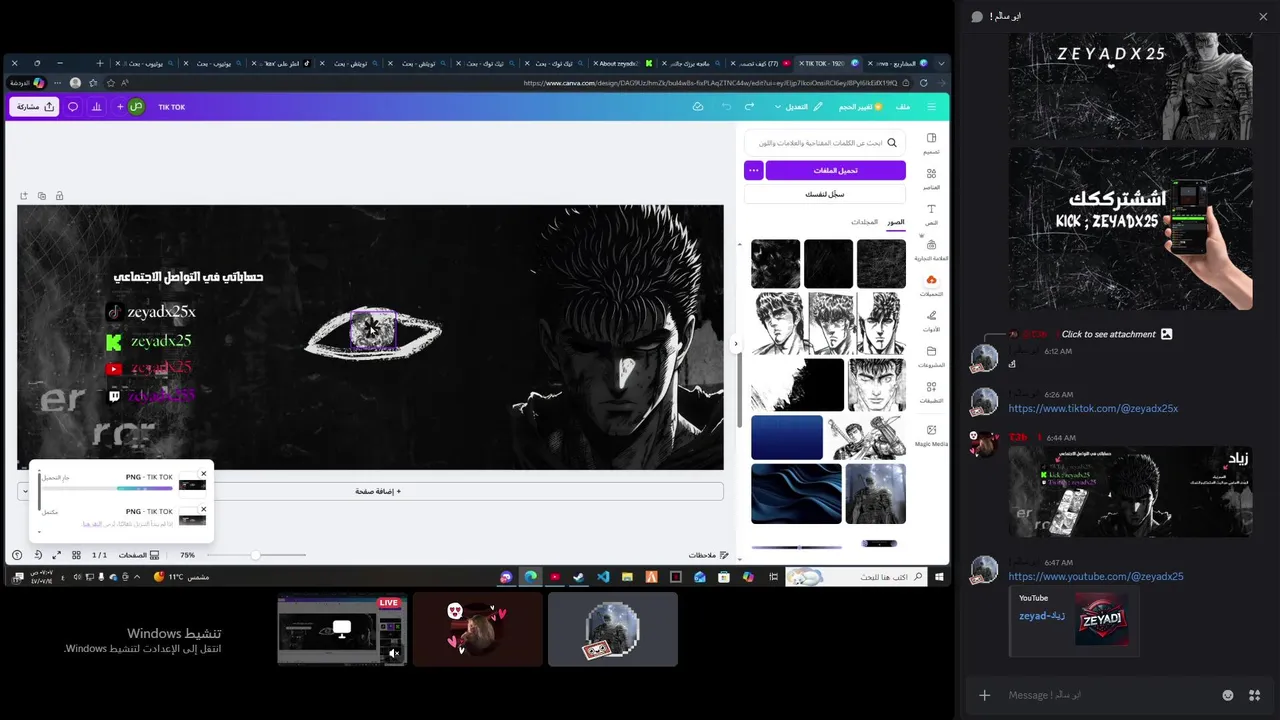Open the editing mode dropdown
1280x720 pixels.
click(799, 106)
